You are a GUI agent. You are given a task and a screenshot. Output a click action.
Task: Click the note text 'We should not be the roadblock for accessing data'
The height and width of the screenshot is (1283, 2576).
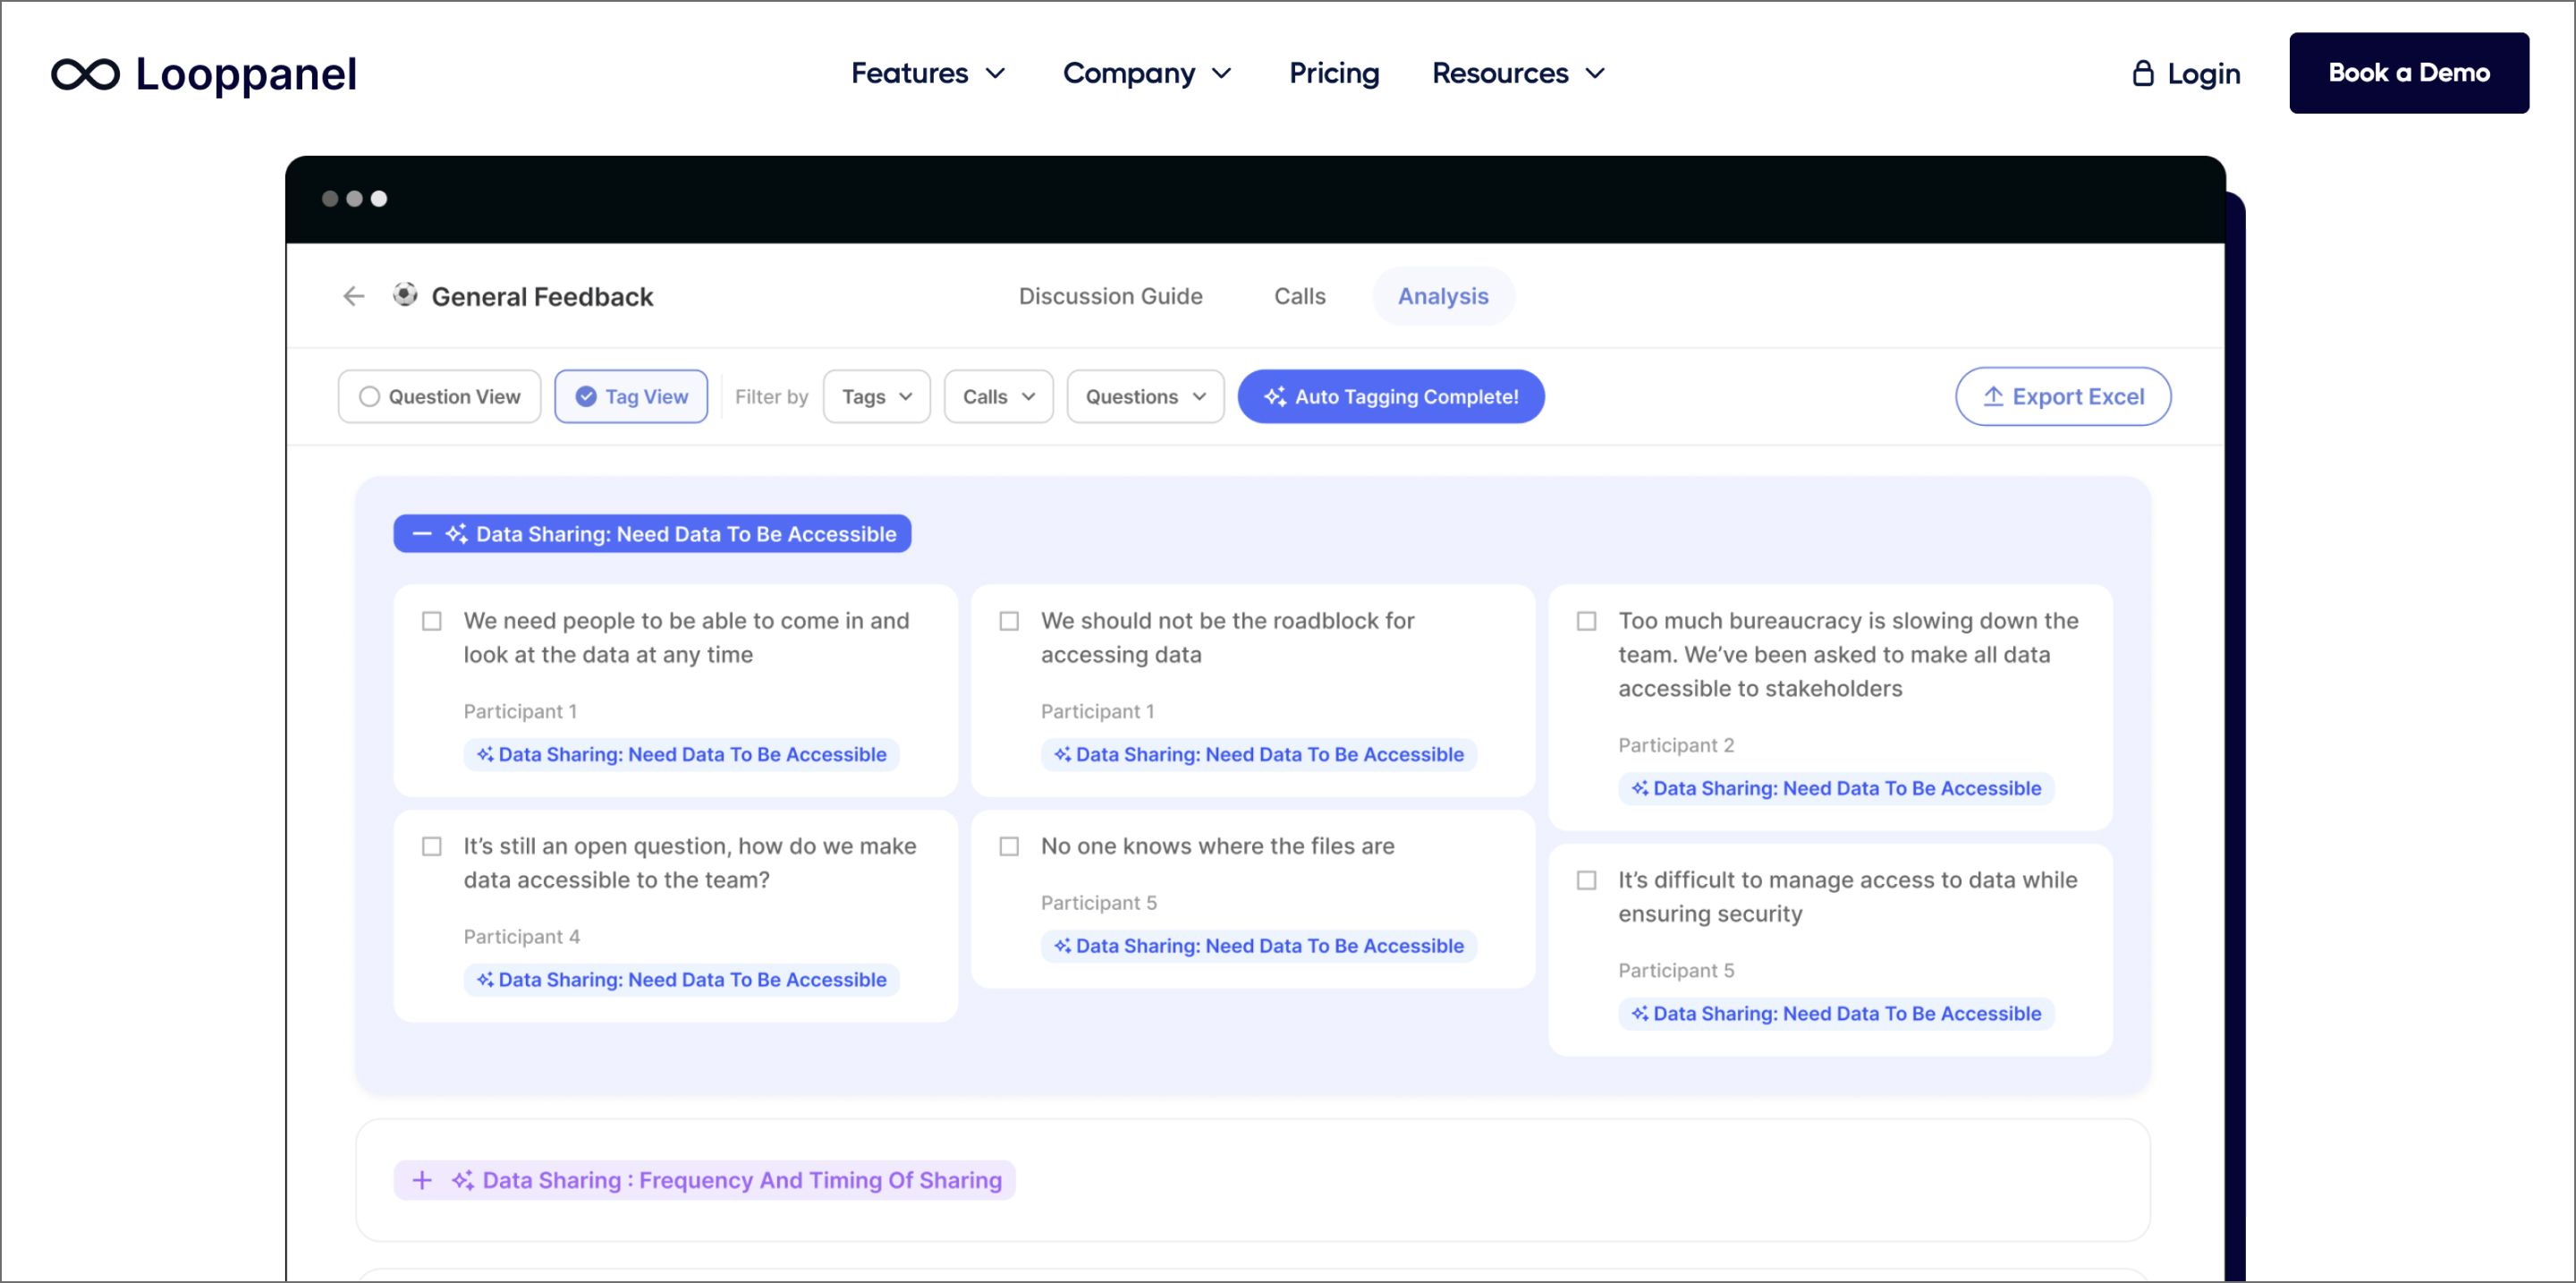pos(1227,638)
